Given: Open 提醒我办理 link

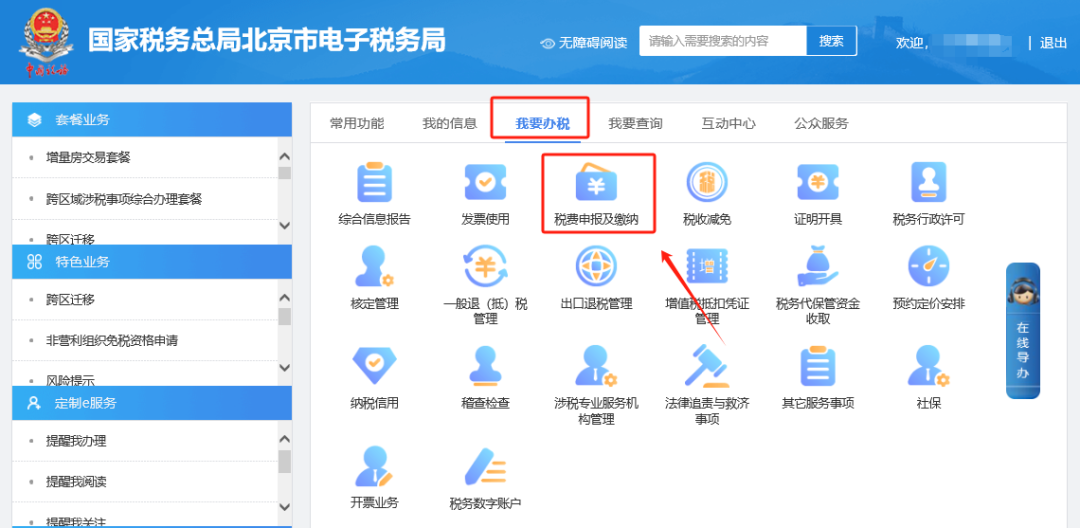Looking at the screenshot, I should pyautogui.click(x=76, y=441).
